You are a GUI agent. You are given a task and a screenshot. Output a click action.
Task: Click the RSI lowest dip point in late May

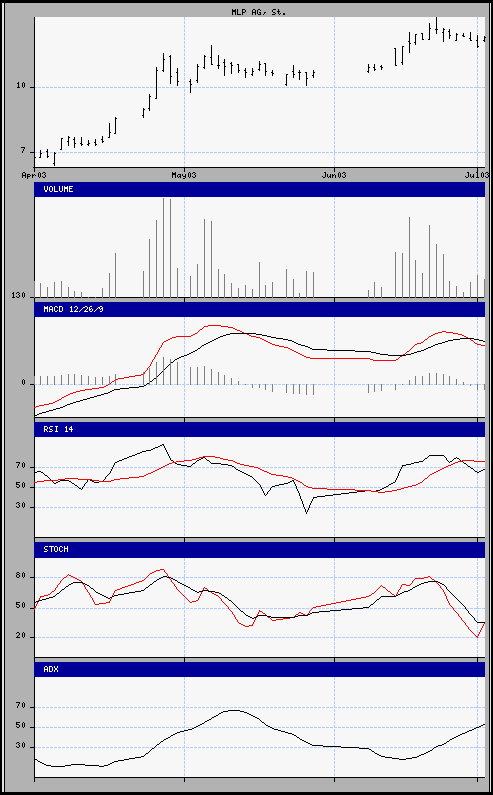(306, 513)
